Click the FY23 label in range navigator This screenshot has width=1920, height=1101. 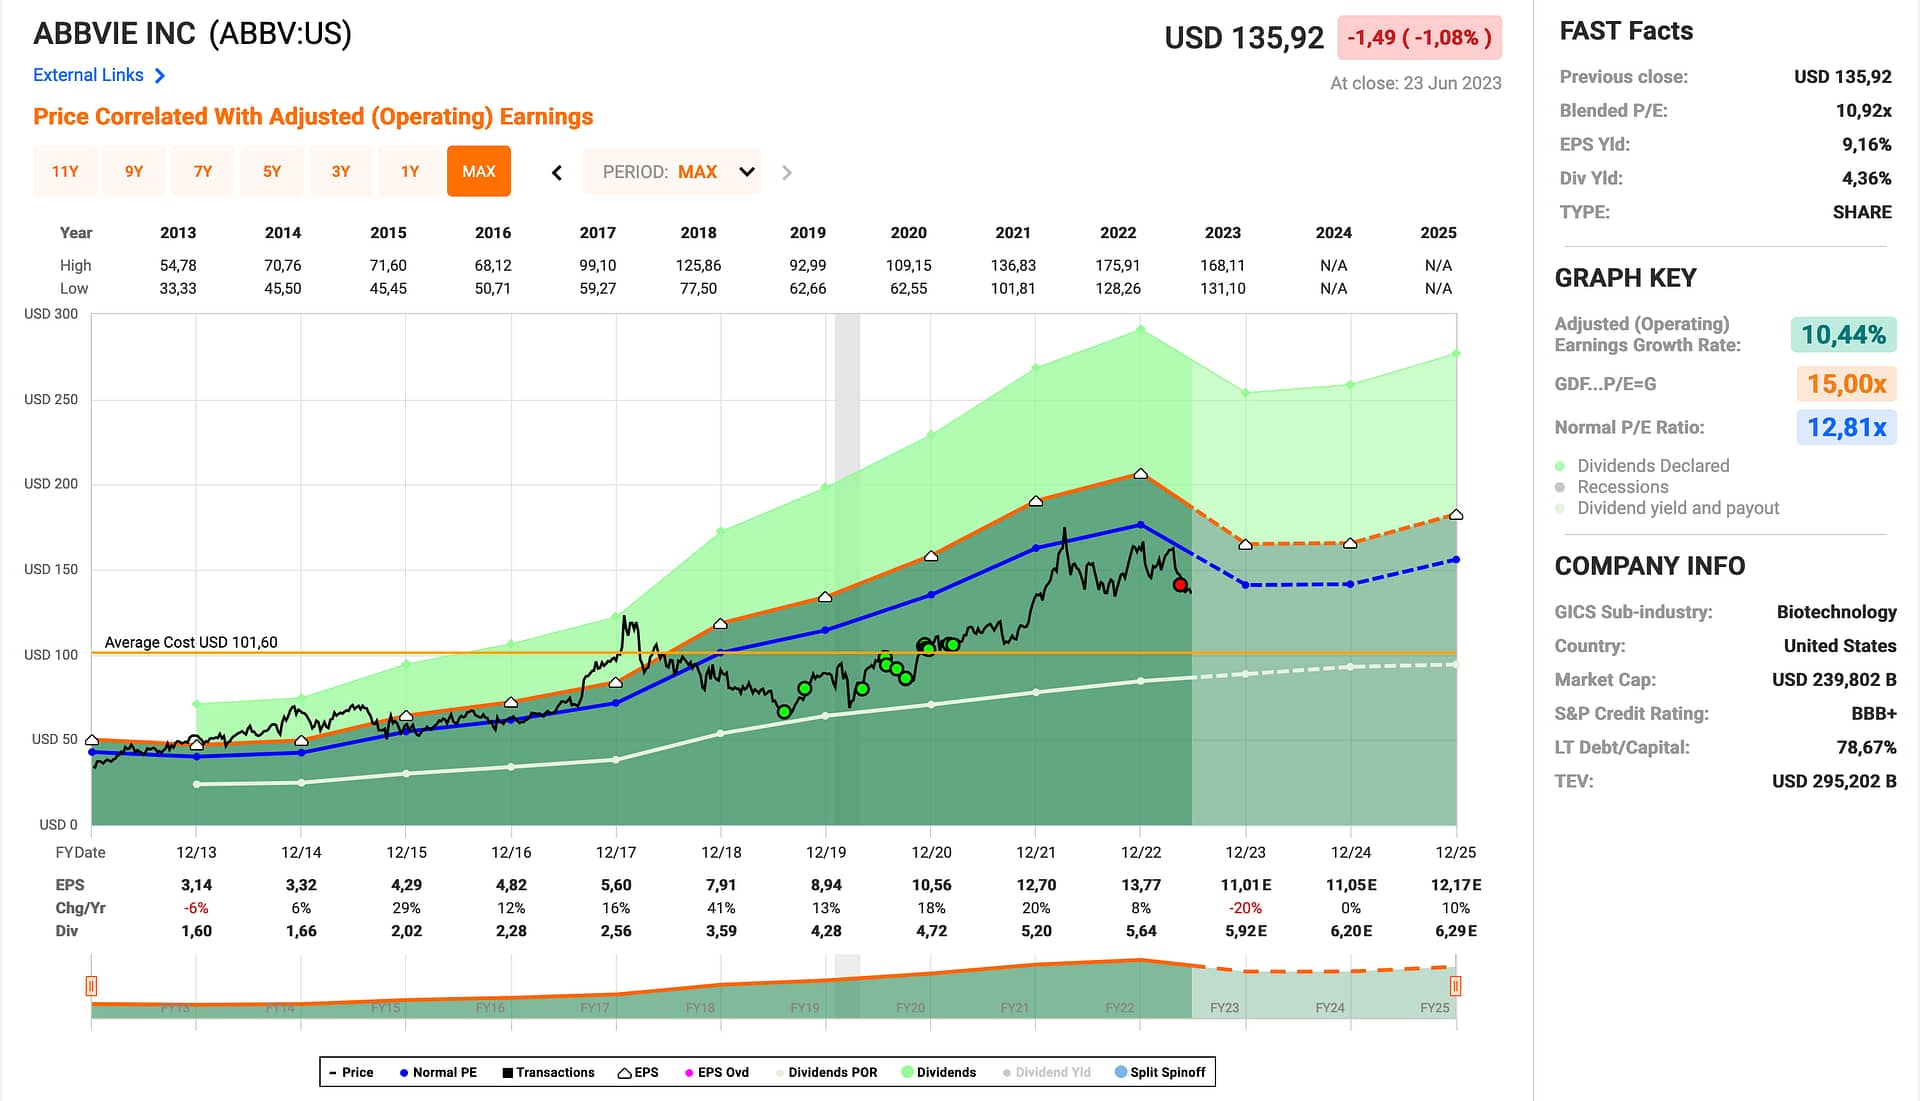click(x=1224, y=1008)
